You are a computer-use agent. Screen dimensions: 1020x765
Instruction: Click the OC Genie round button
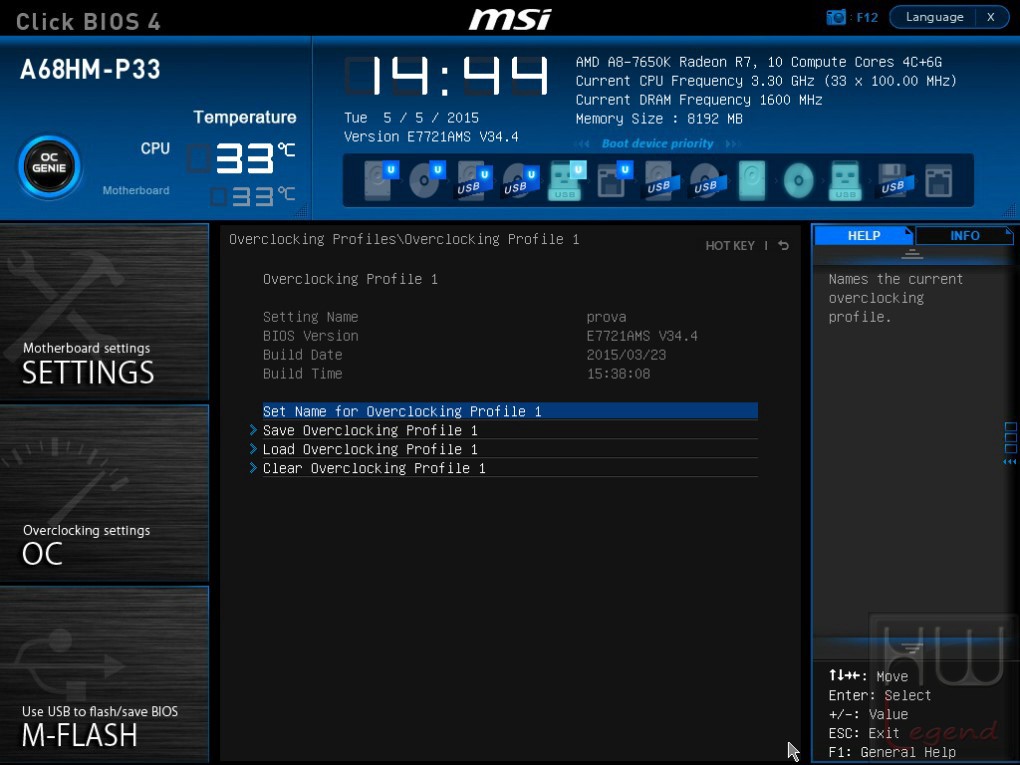tap(49, 167)
